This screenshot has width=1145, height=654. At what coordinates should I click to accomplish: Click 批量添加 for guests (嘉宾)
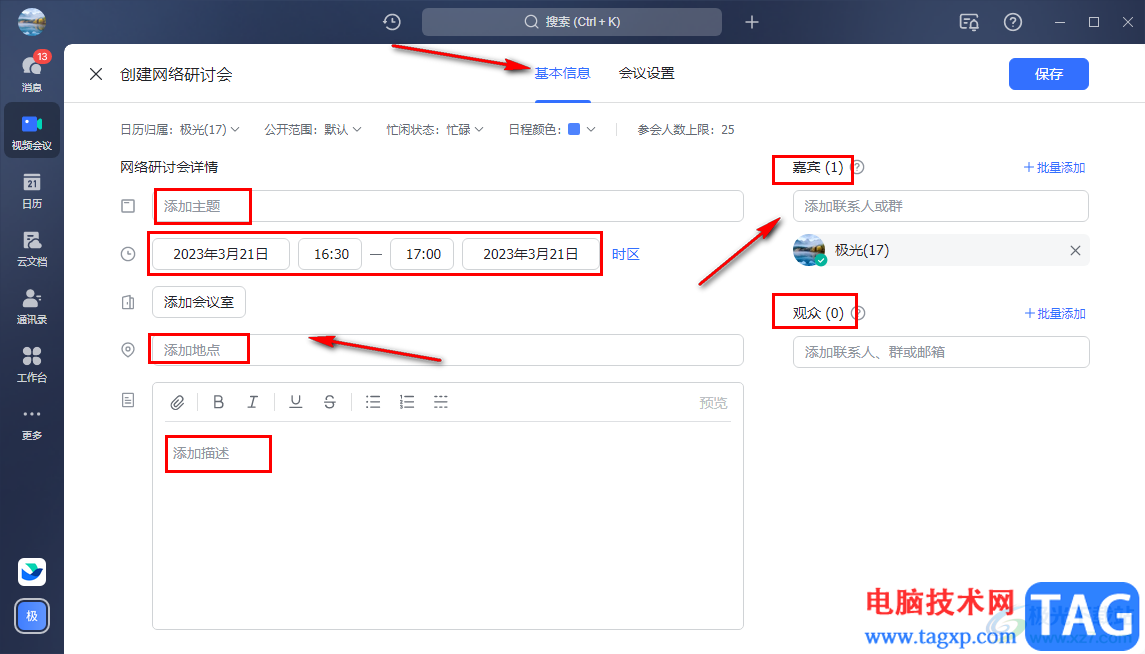pos(1054,167)
